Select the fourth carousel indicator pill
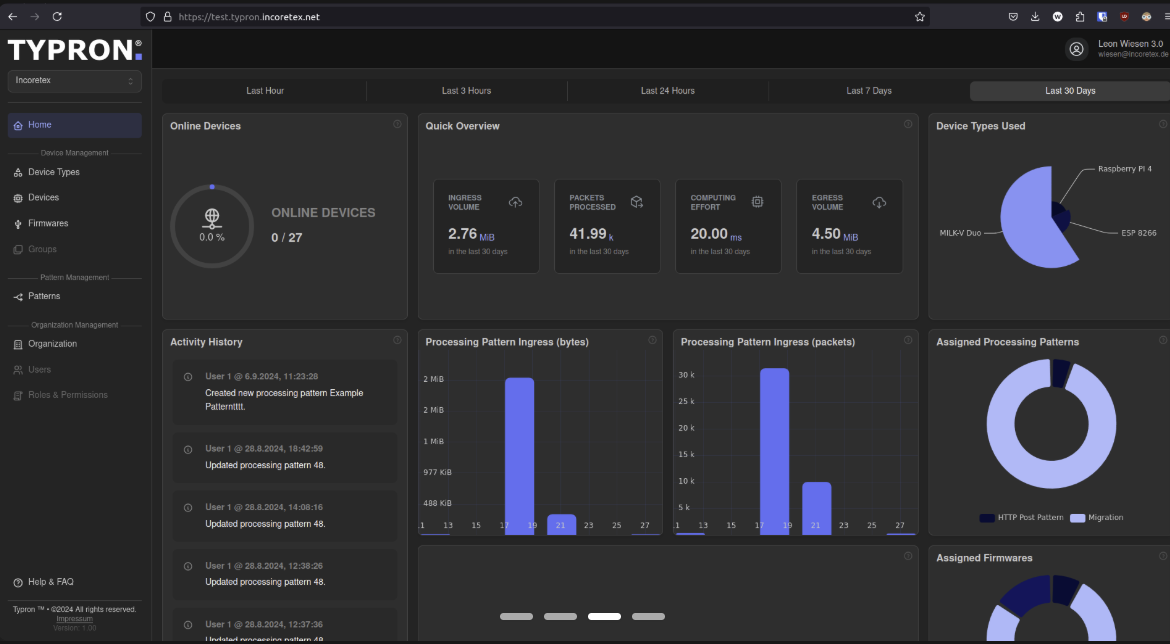This screenshot has height=644, width=1170. point(648,616)
